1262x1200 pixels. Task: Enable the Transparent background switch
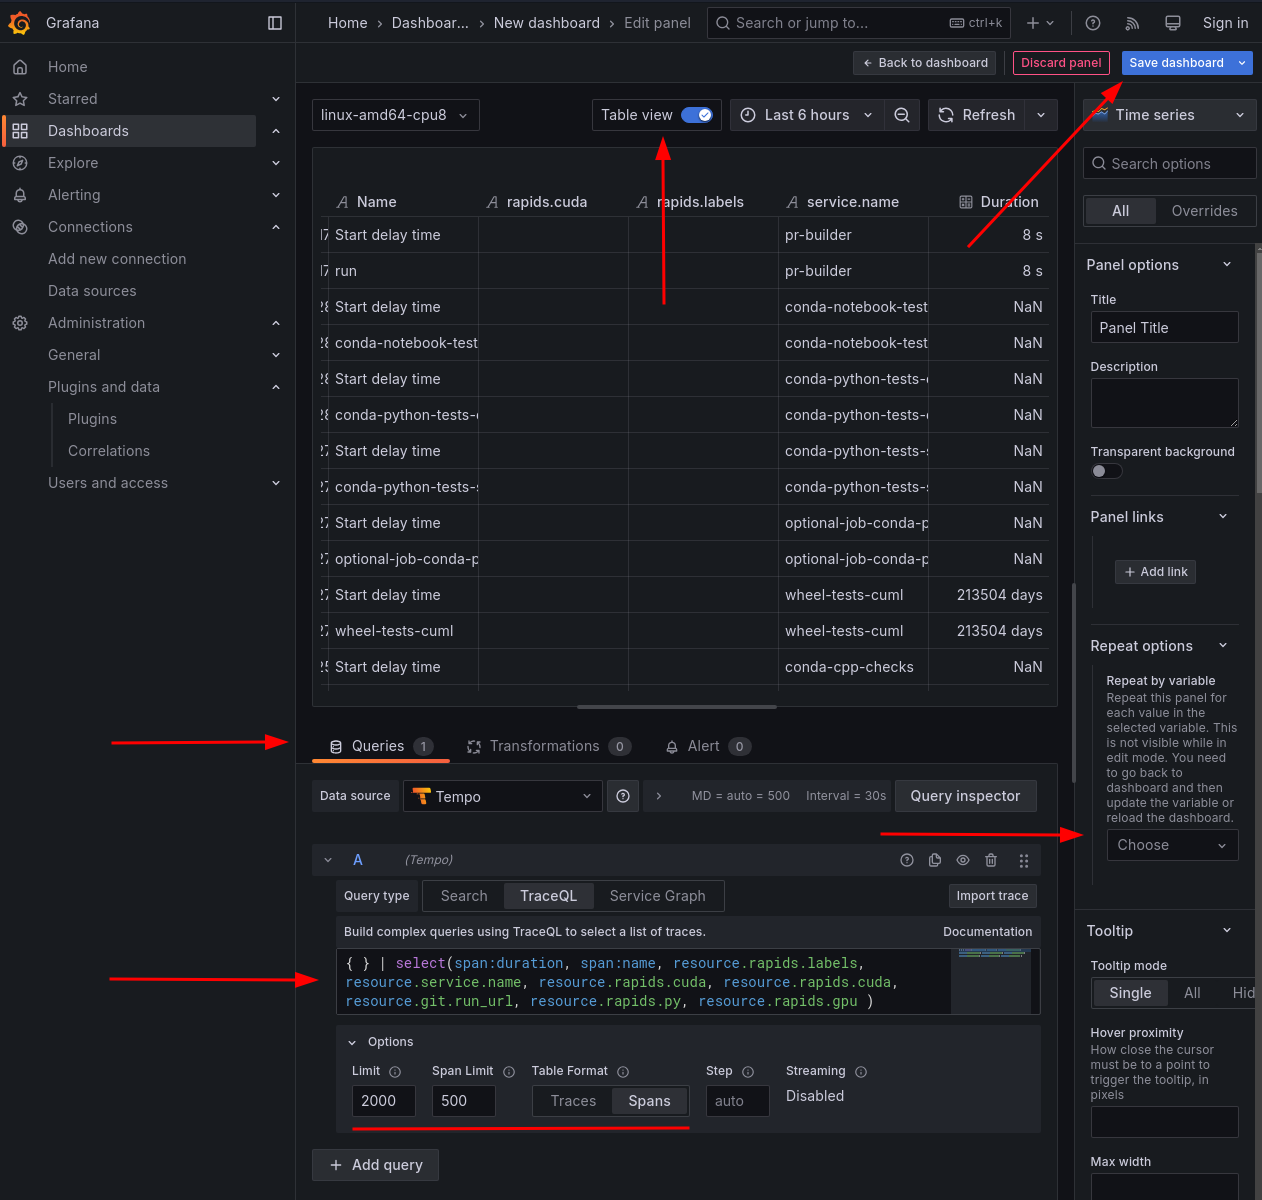1106,471
